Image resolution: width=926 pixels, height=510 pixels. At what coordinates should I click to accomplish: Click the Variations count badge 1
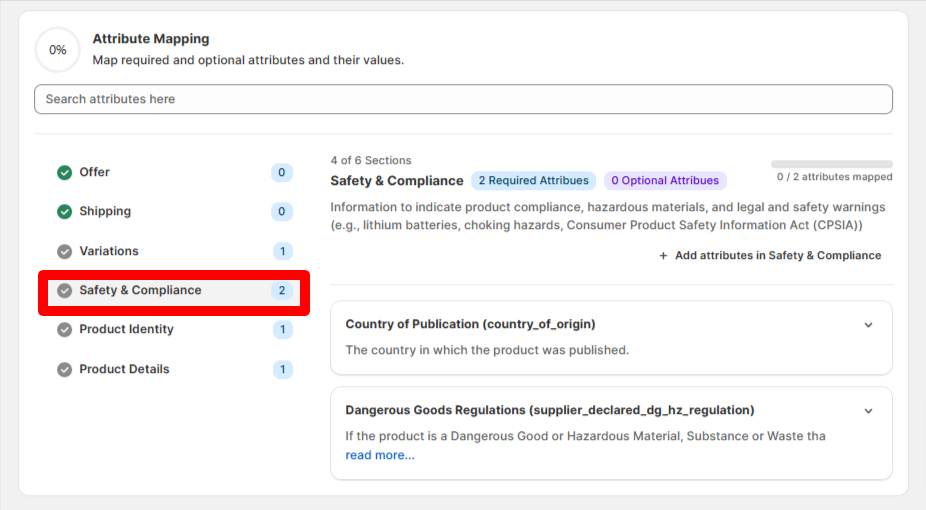coord(282,251)
